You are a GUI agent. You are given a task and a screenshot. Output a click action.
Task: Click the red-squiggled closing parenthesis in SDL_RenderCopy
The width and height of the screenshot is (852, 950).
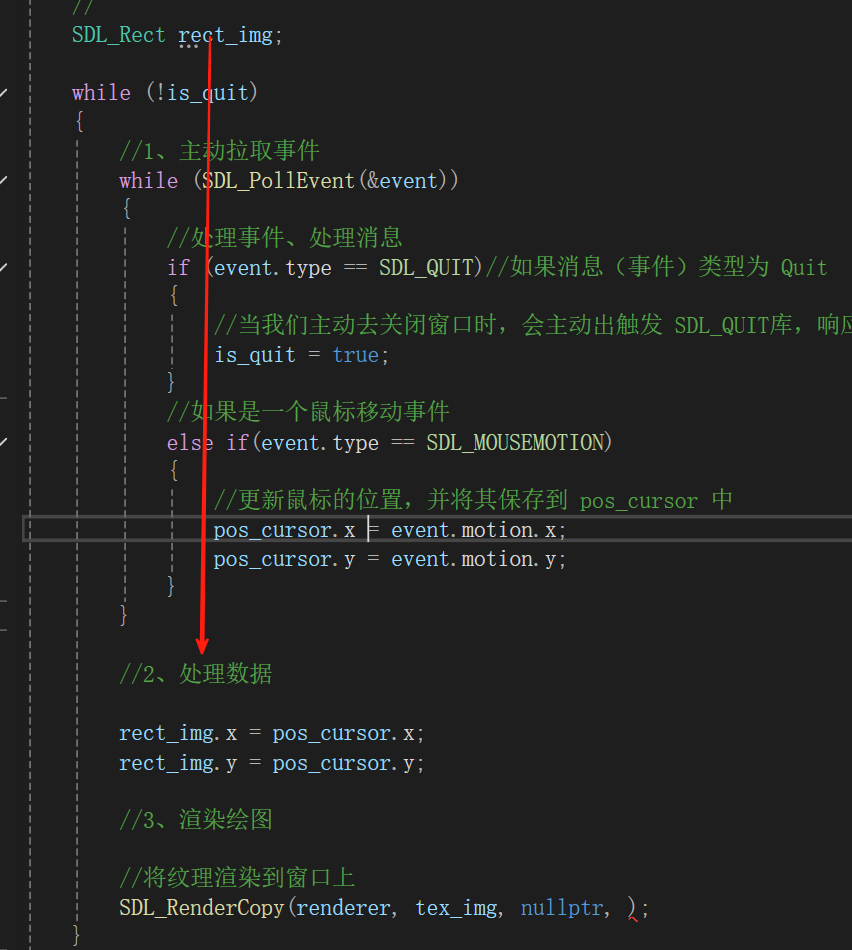pyautogui.click(x=632, y=909)
